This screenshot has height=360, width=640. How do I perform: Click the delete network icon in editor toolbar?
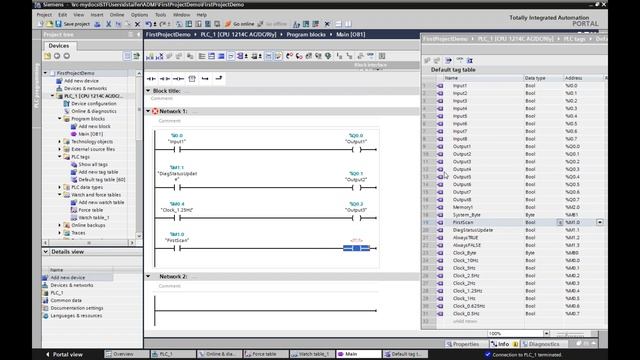point(159,56)
